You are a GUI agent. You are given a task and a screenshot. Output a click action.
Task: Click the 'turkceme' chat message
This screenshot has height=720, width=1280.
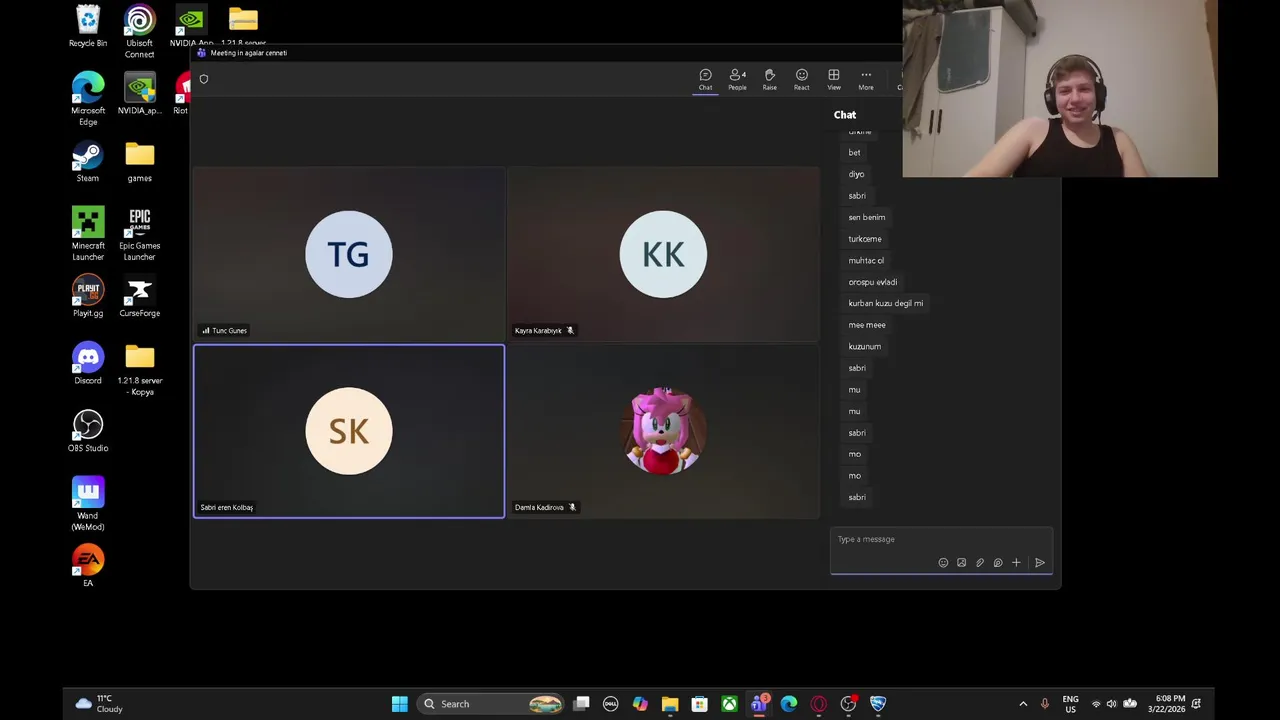click(x=865, y=239)
